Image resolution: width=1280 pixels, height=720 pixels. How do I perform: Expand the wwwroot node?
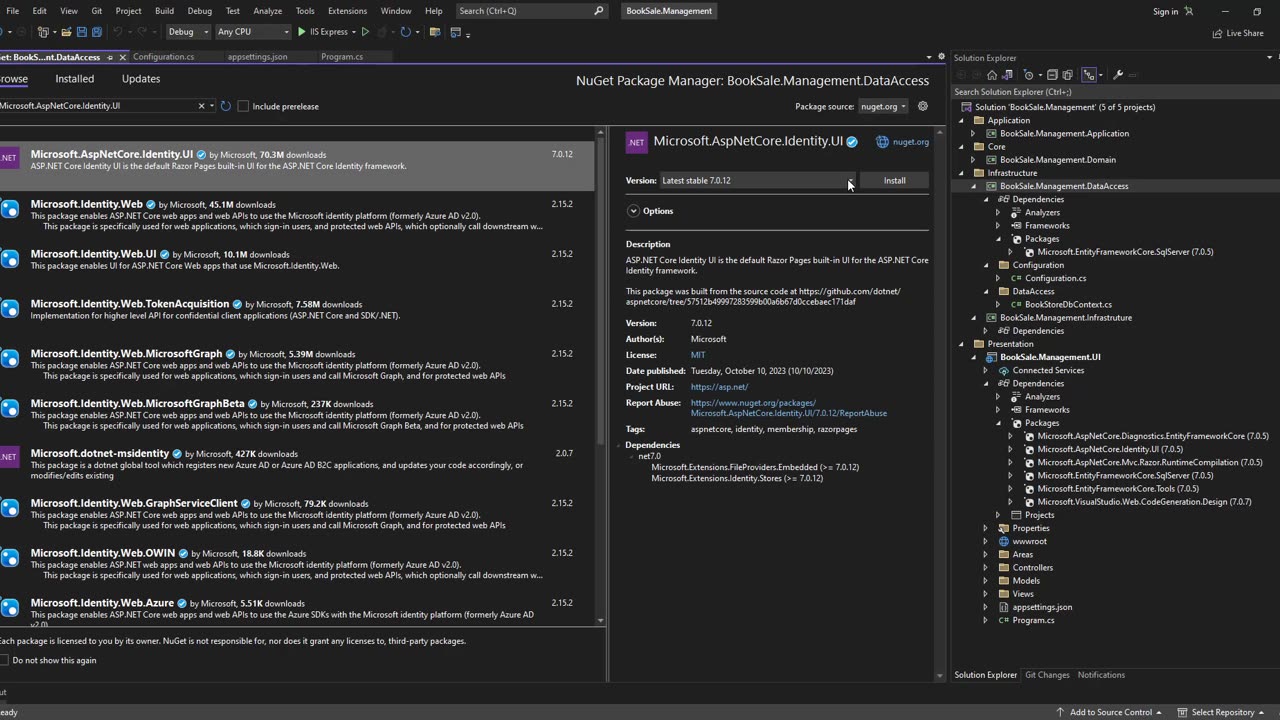point(986,541)
